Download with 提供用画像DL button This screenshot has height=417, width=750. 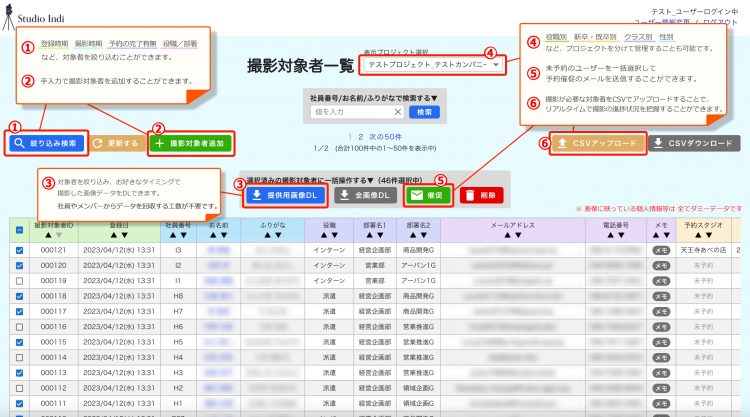[x=286, y=195]
